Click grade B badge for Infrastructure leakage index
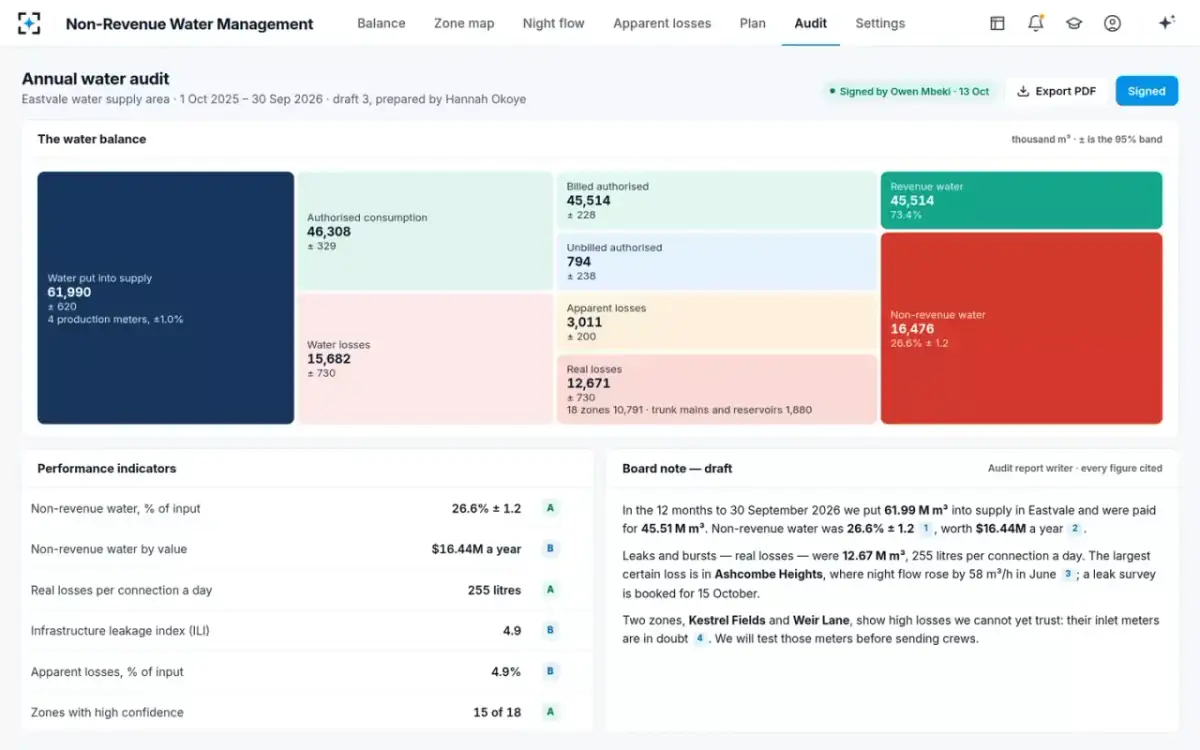Screen dimensions: 1200x750 [550, 631]
